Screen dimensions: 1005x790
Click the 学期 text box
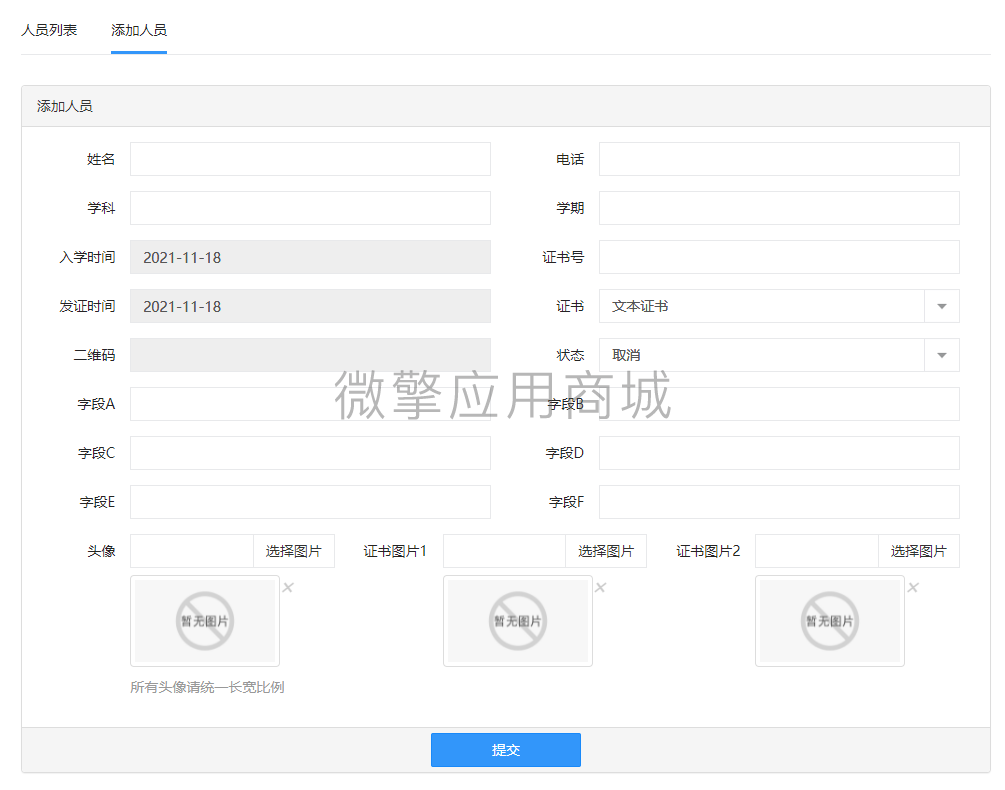click(779, 208)
